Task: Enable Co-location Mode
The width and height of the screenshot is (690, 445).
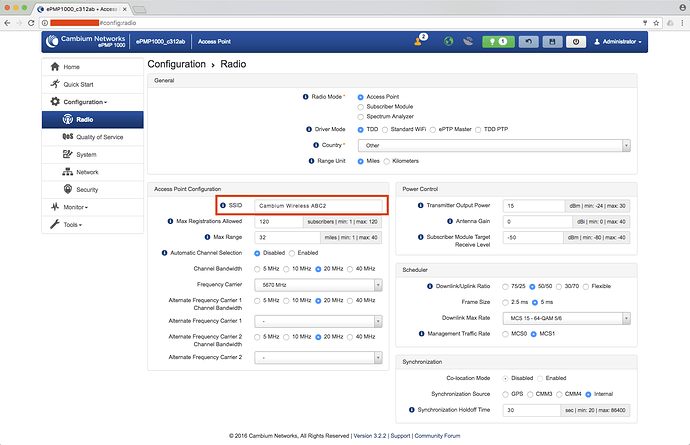Action: tap(540, 379)
